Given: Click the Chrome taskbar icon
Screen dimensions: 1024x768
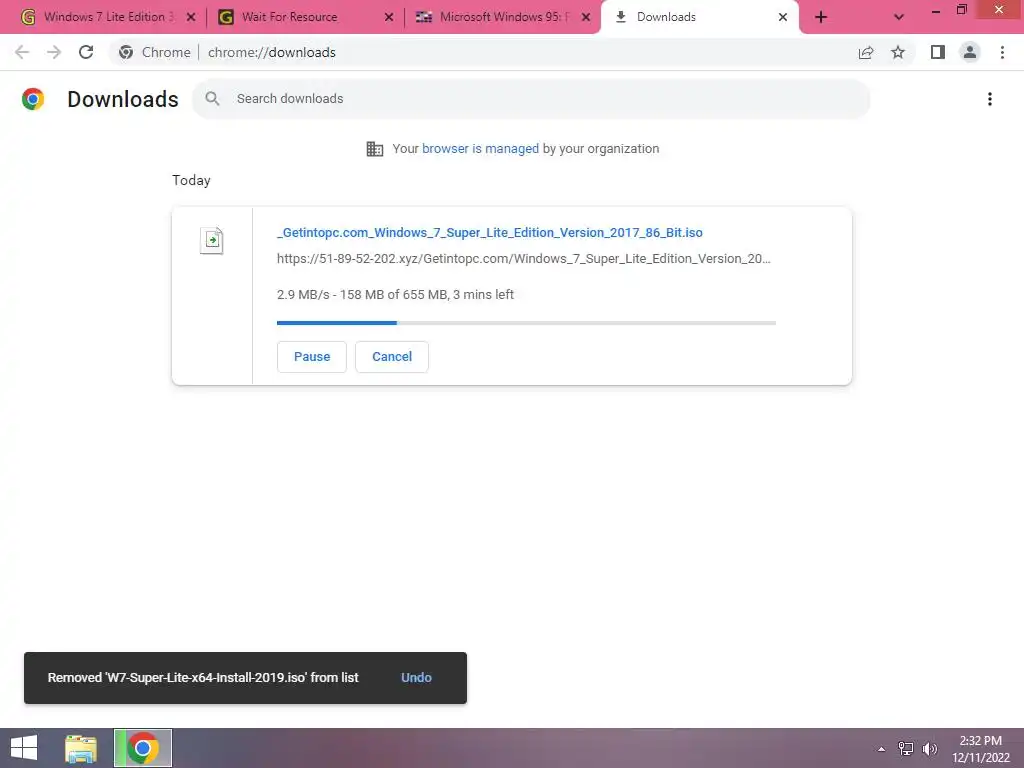Looking at the screenshot, I should 143,748.
